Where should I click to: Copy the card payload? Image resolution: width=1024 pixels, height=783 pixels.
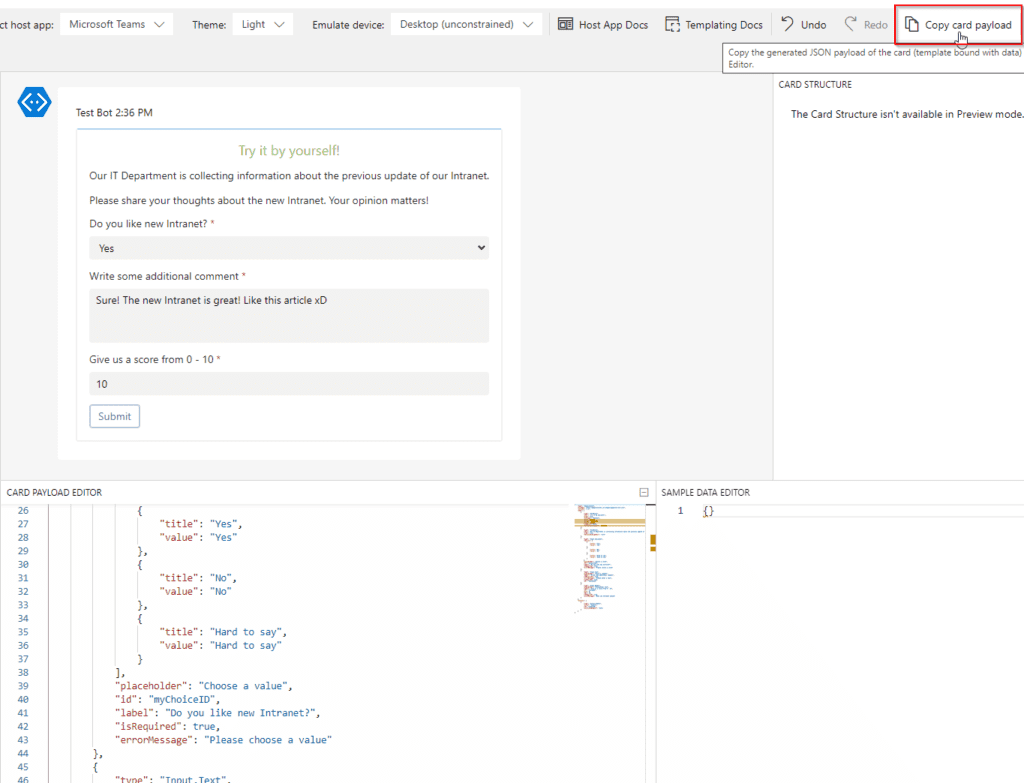tap(958, 24)
